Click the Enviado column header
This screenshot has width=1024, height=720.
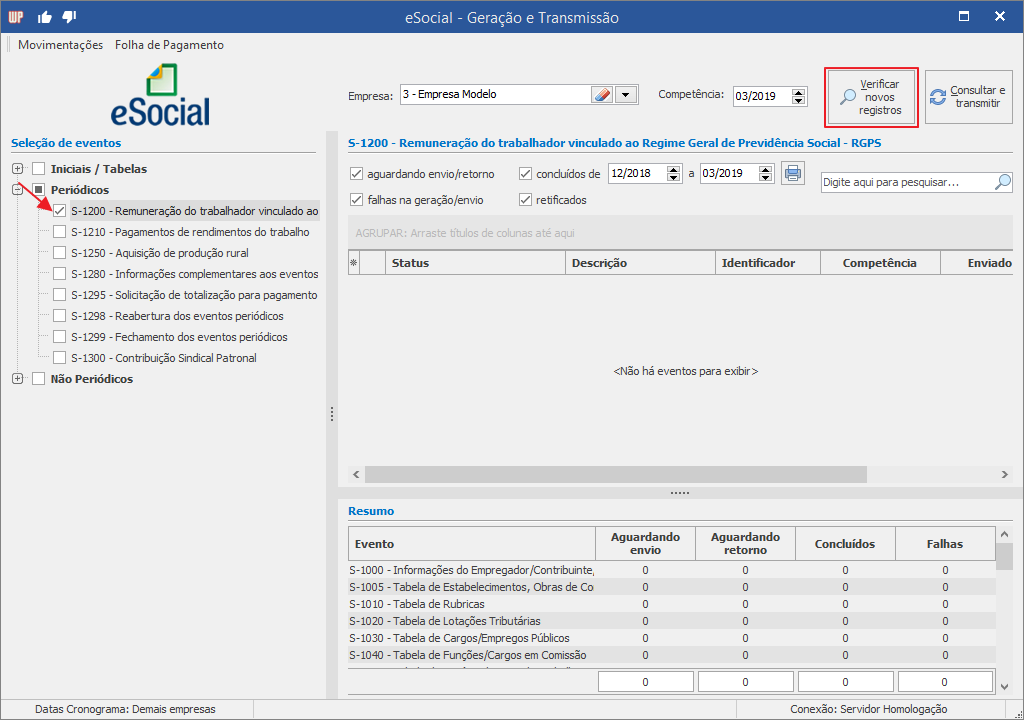(x=977, y=263)
